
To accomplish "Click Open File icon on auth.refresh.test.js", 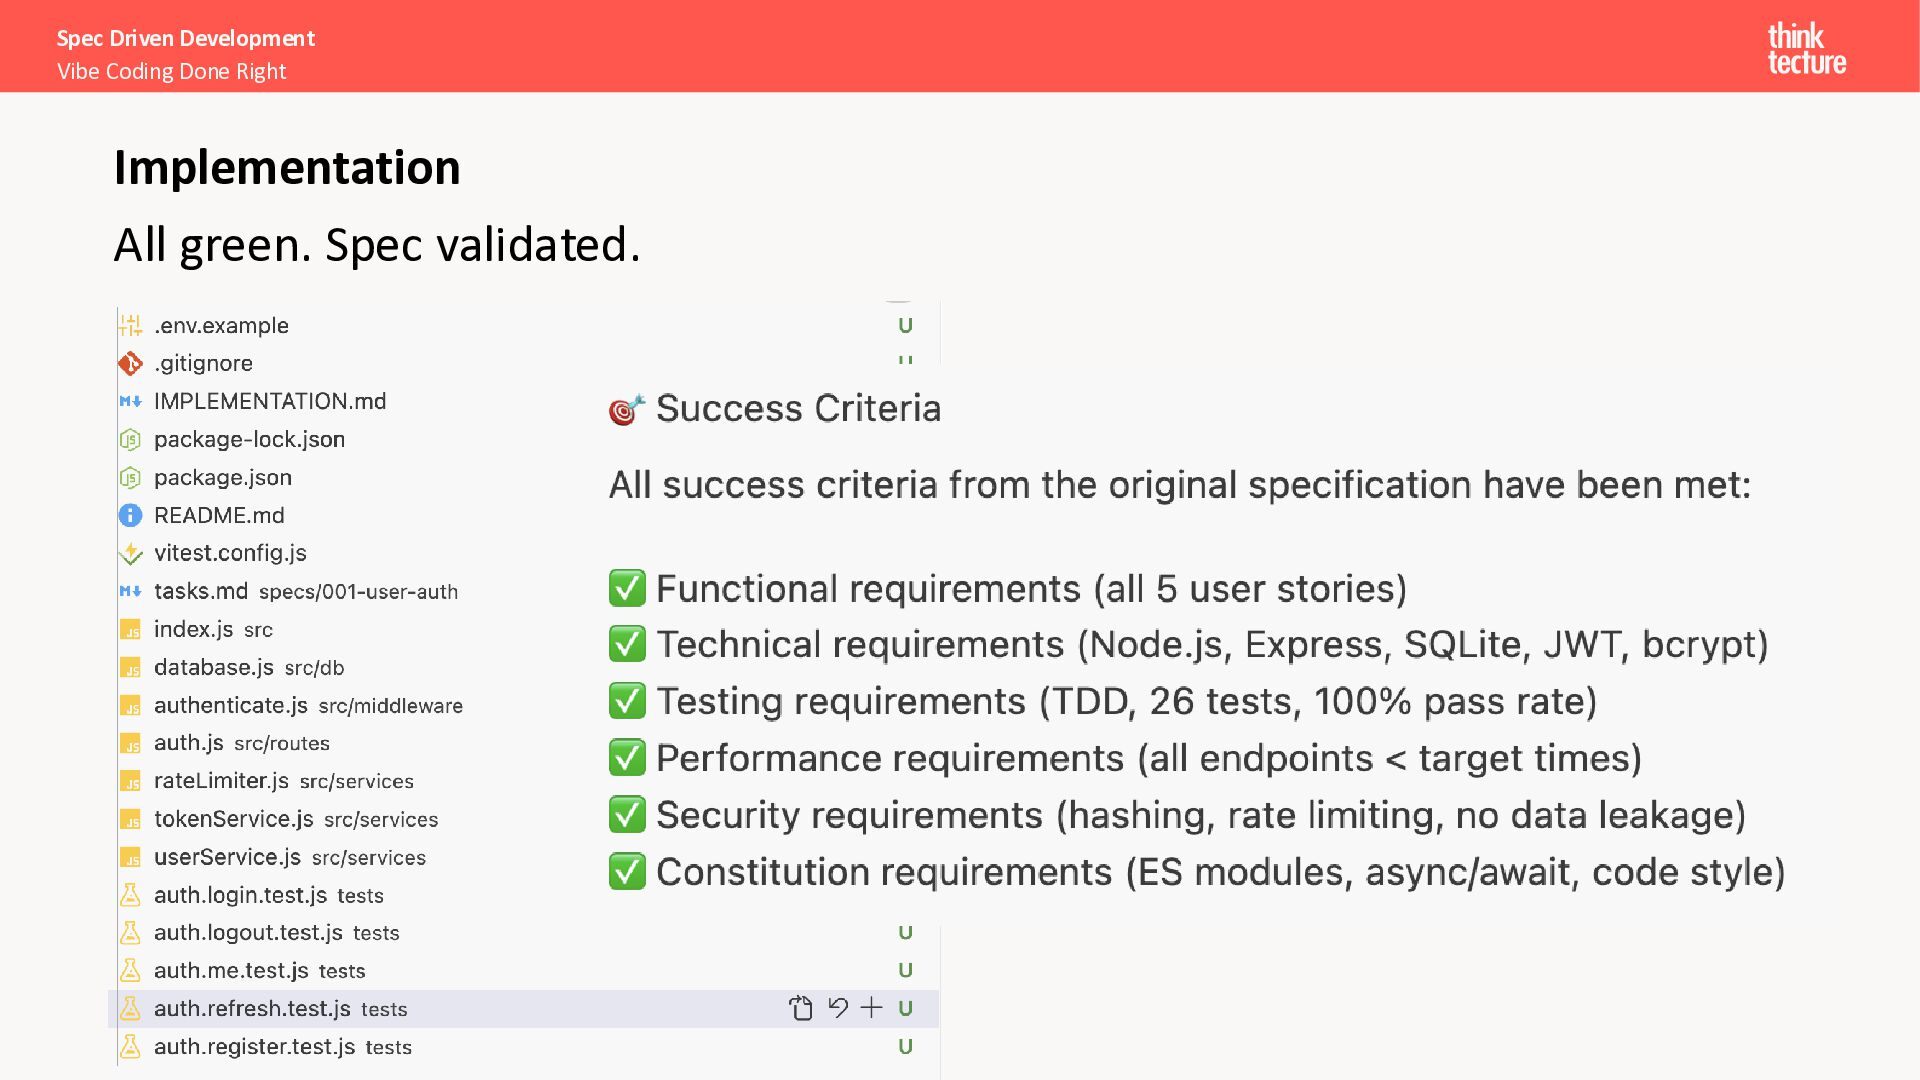I will (800, 1008).
